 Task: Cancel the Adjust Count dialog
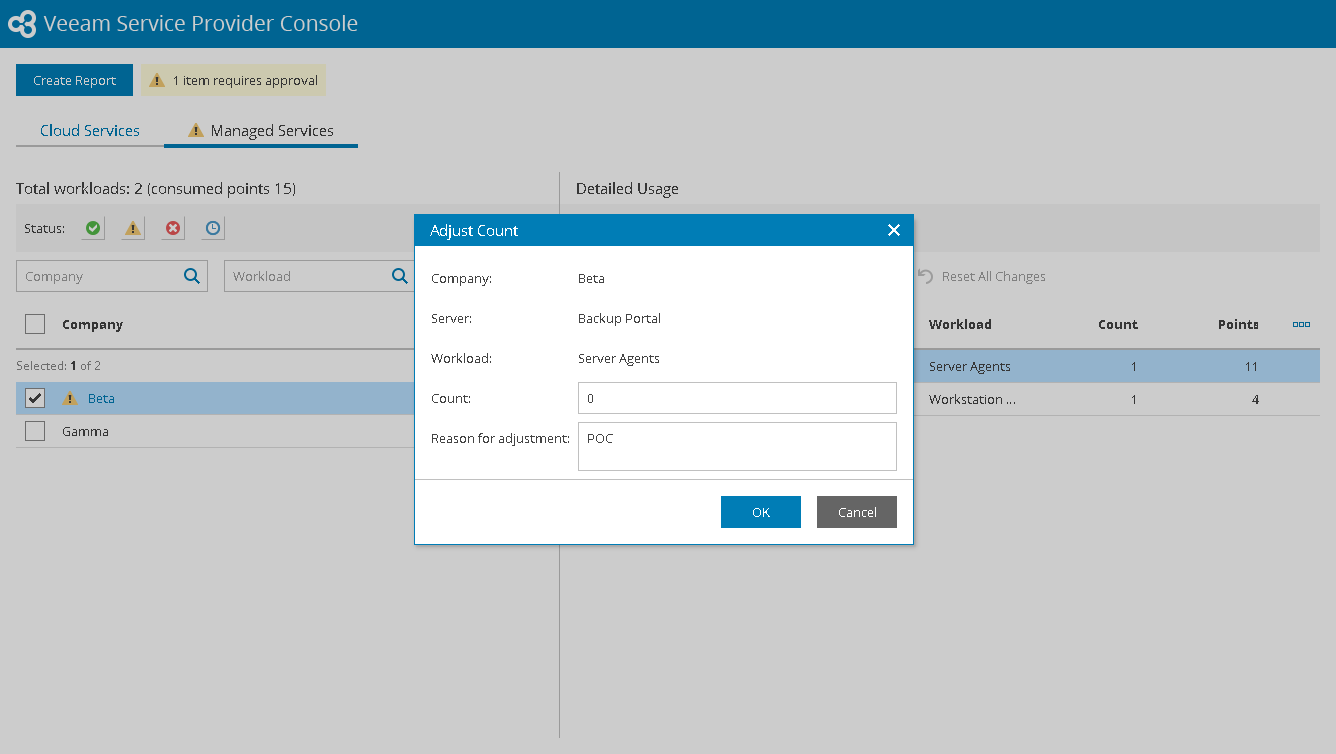click(857, 512)
